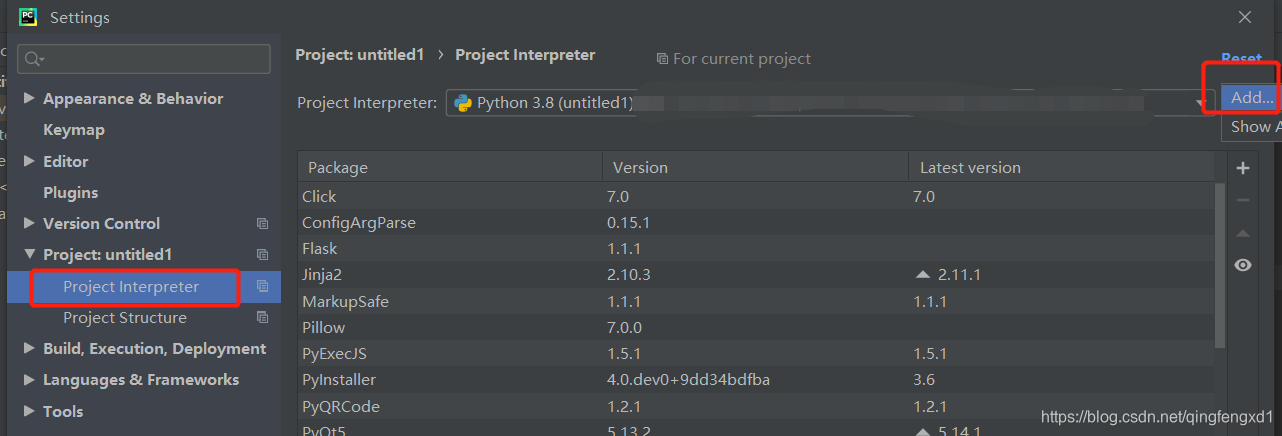The image size is (1282, 436).
Task: Click the copy icon beside Project Structure
Action: point(262,318)
